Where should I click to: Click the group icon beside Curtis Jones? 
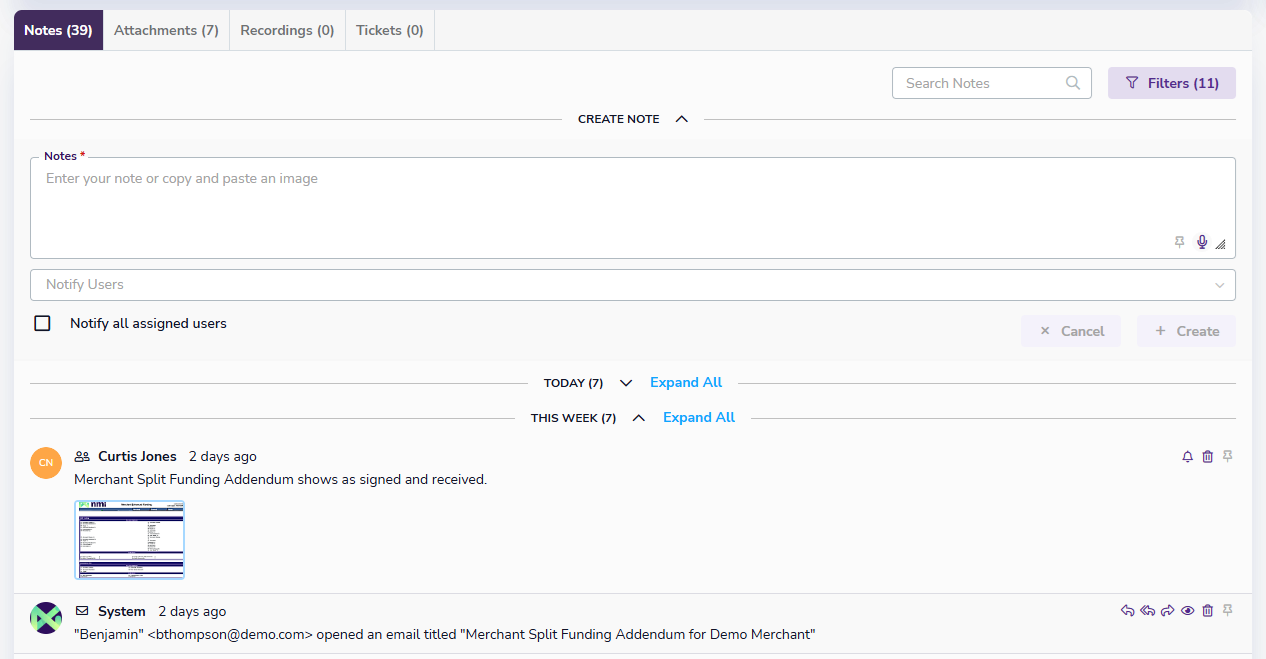(82, 457)
